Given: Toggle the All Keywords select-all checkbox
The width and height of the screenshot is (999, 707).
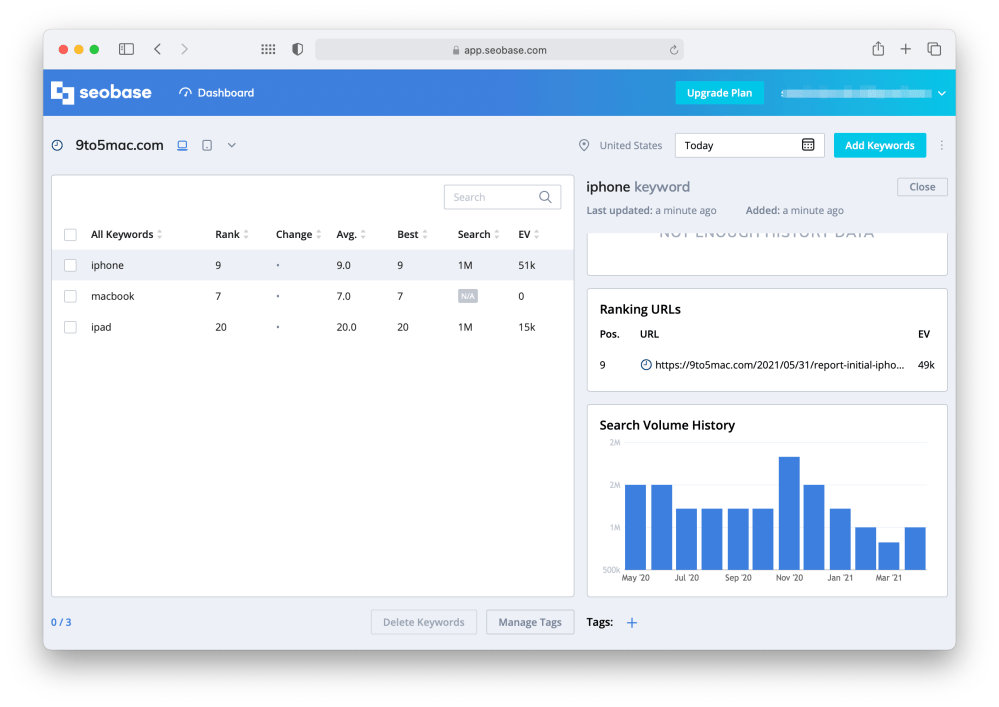Looking at the screenshot, I should point(70,235).
